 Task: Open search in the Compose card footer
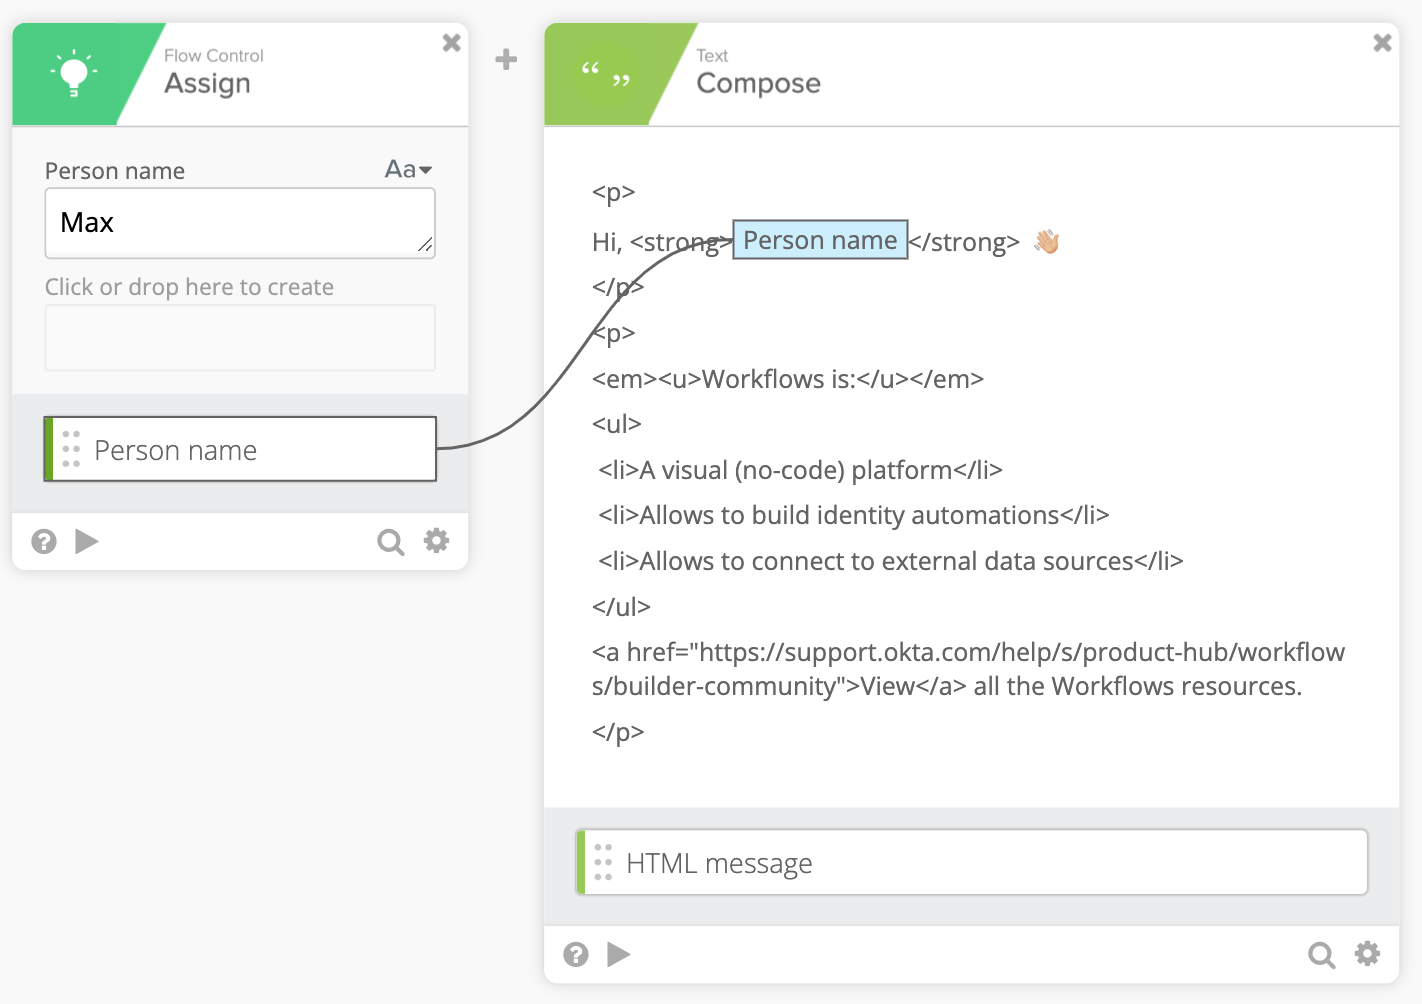click(x=1321, y=954)
